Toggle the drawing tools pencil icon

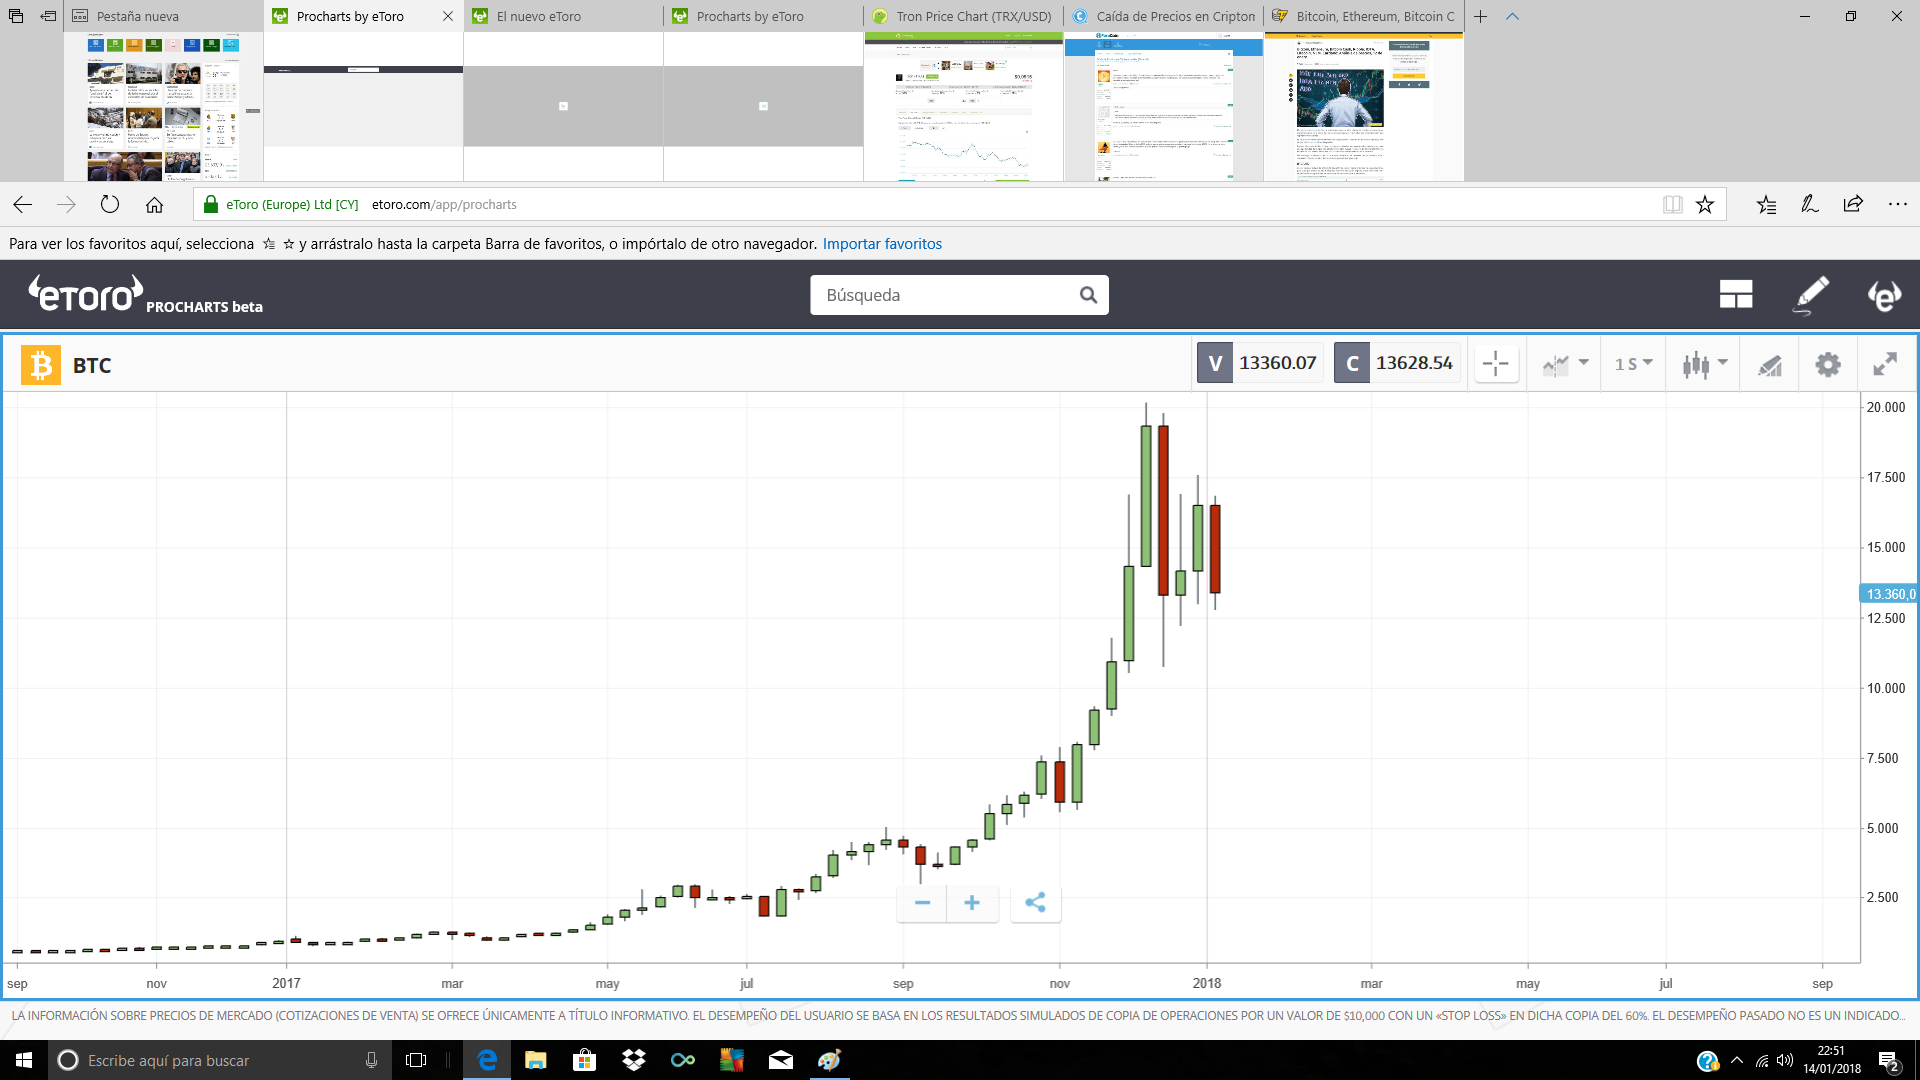click(x=1770, y=365)
